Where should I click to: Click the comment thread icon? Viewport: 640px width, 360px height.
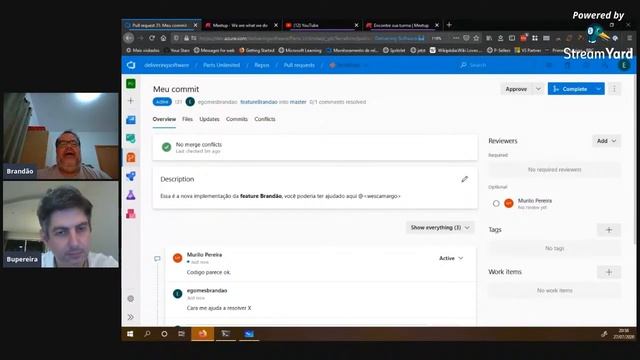[x=157, y=259]
